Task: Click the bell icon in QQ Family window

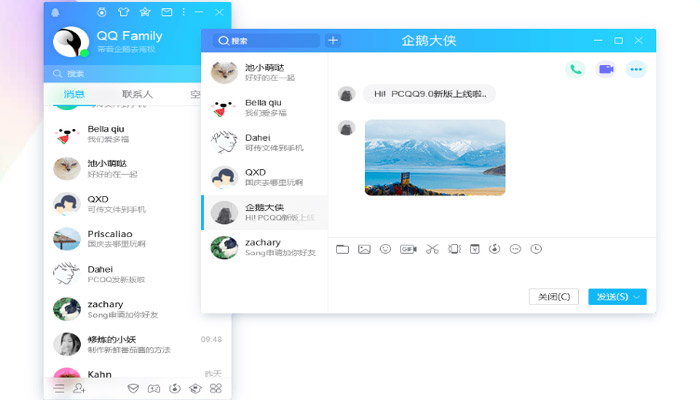Action: (x=55, y=12)
